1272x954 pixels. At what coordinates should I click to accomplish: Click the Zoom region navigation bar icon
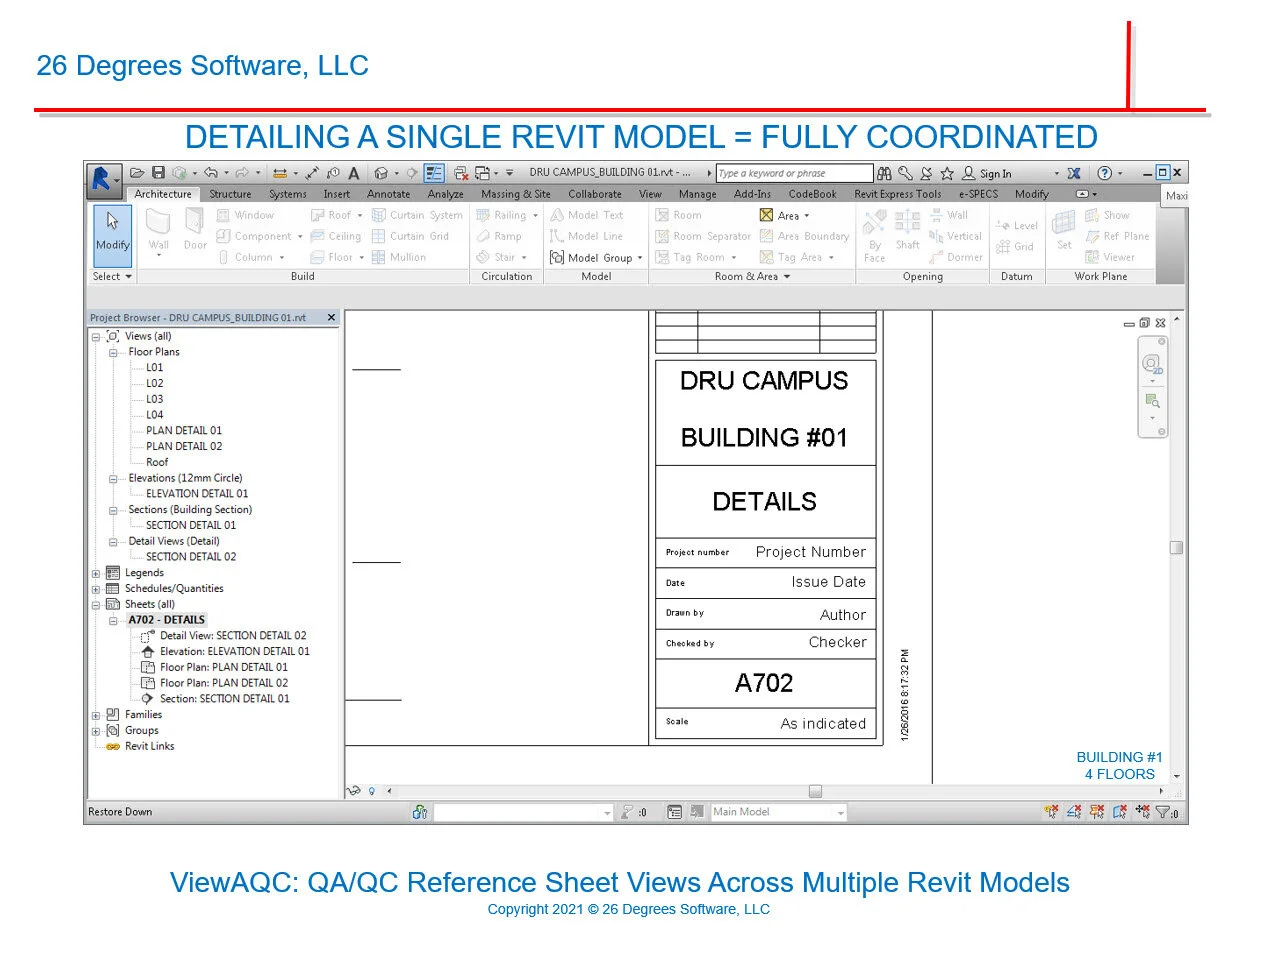click(1152, 401)
